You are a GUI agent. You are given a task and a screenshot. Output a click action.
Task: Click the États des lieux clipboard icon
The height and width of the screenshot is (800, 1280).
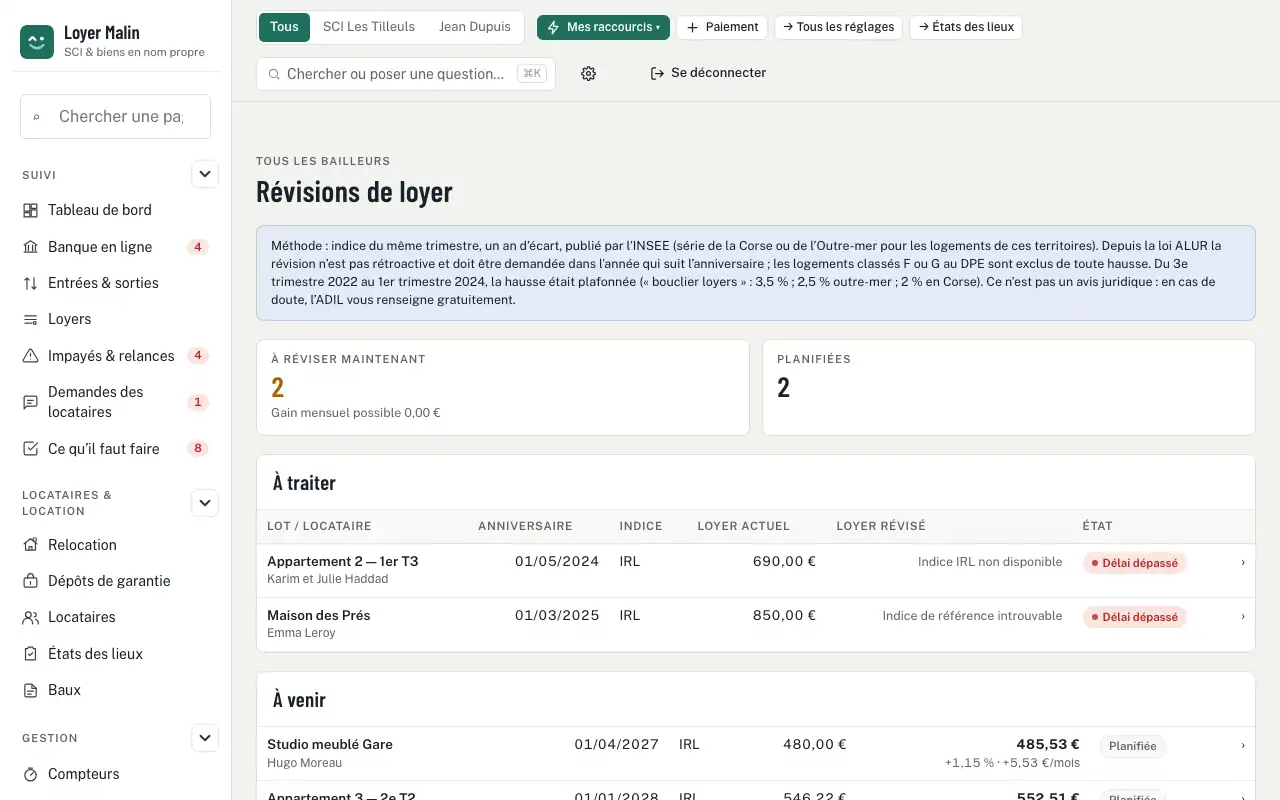click(x=30, y=654)
